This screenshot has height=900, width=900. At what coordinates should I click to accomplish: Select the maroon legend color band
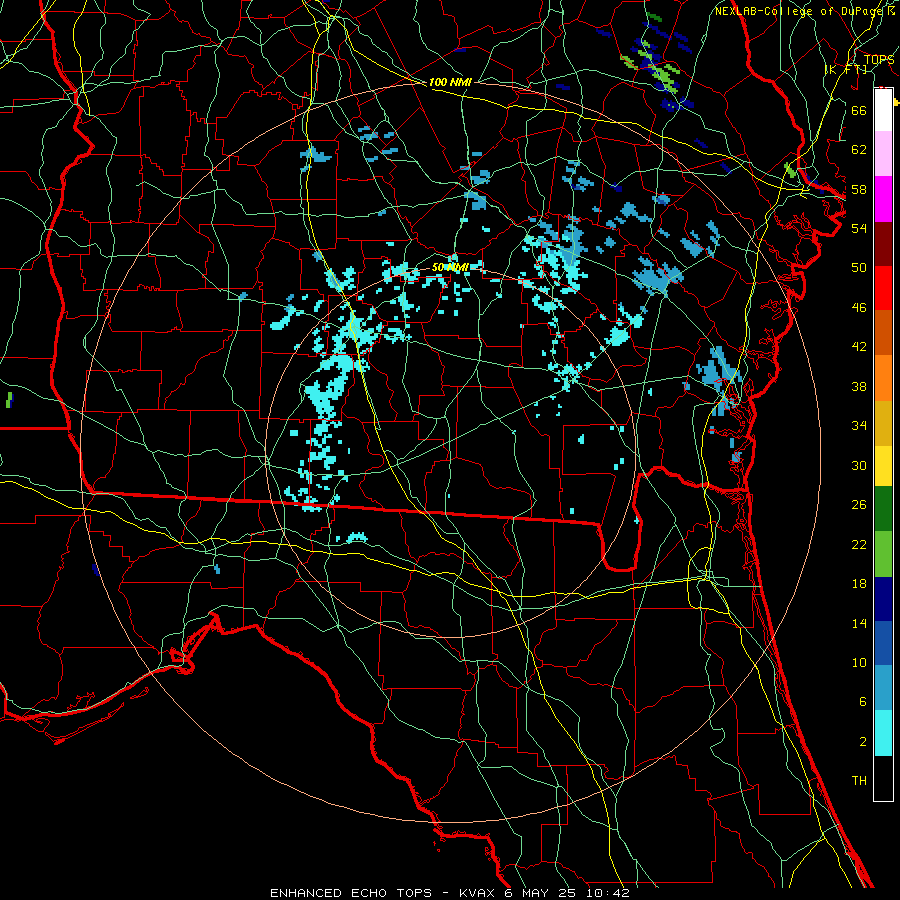coord(883,244)
